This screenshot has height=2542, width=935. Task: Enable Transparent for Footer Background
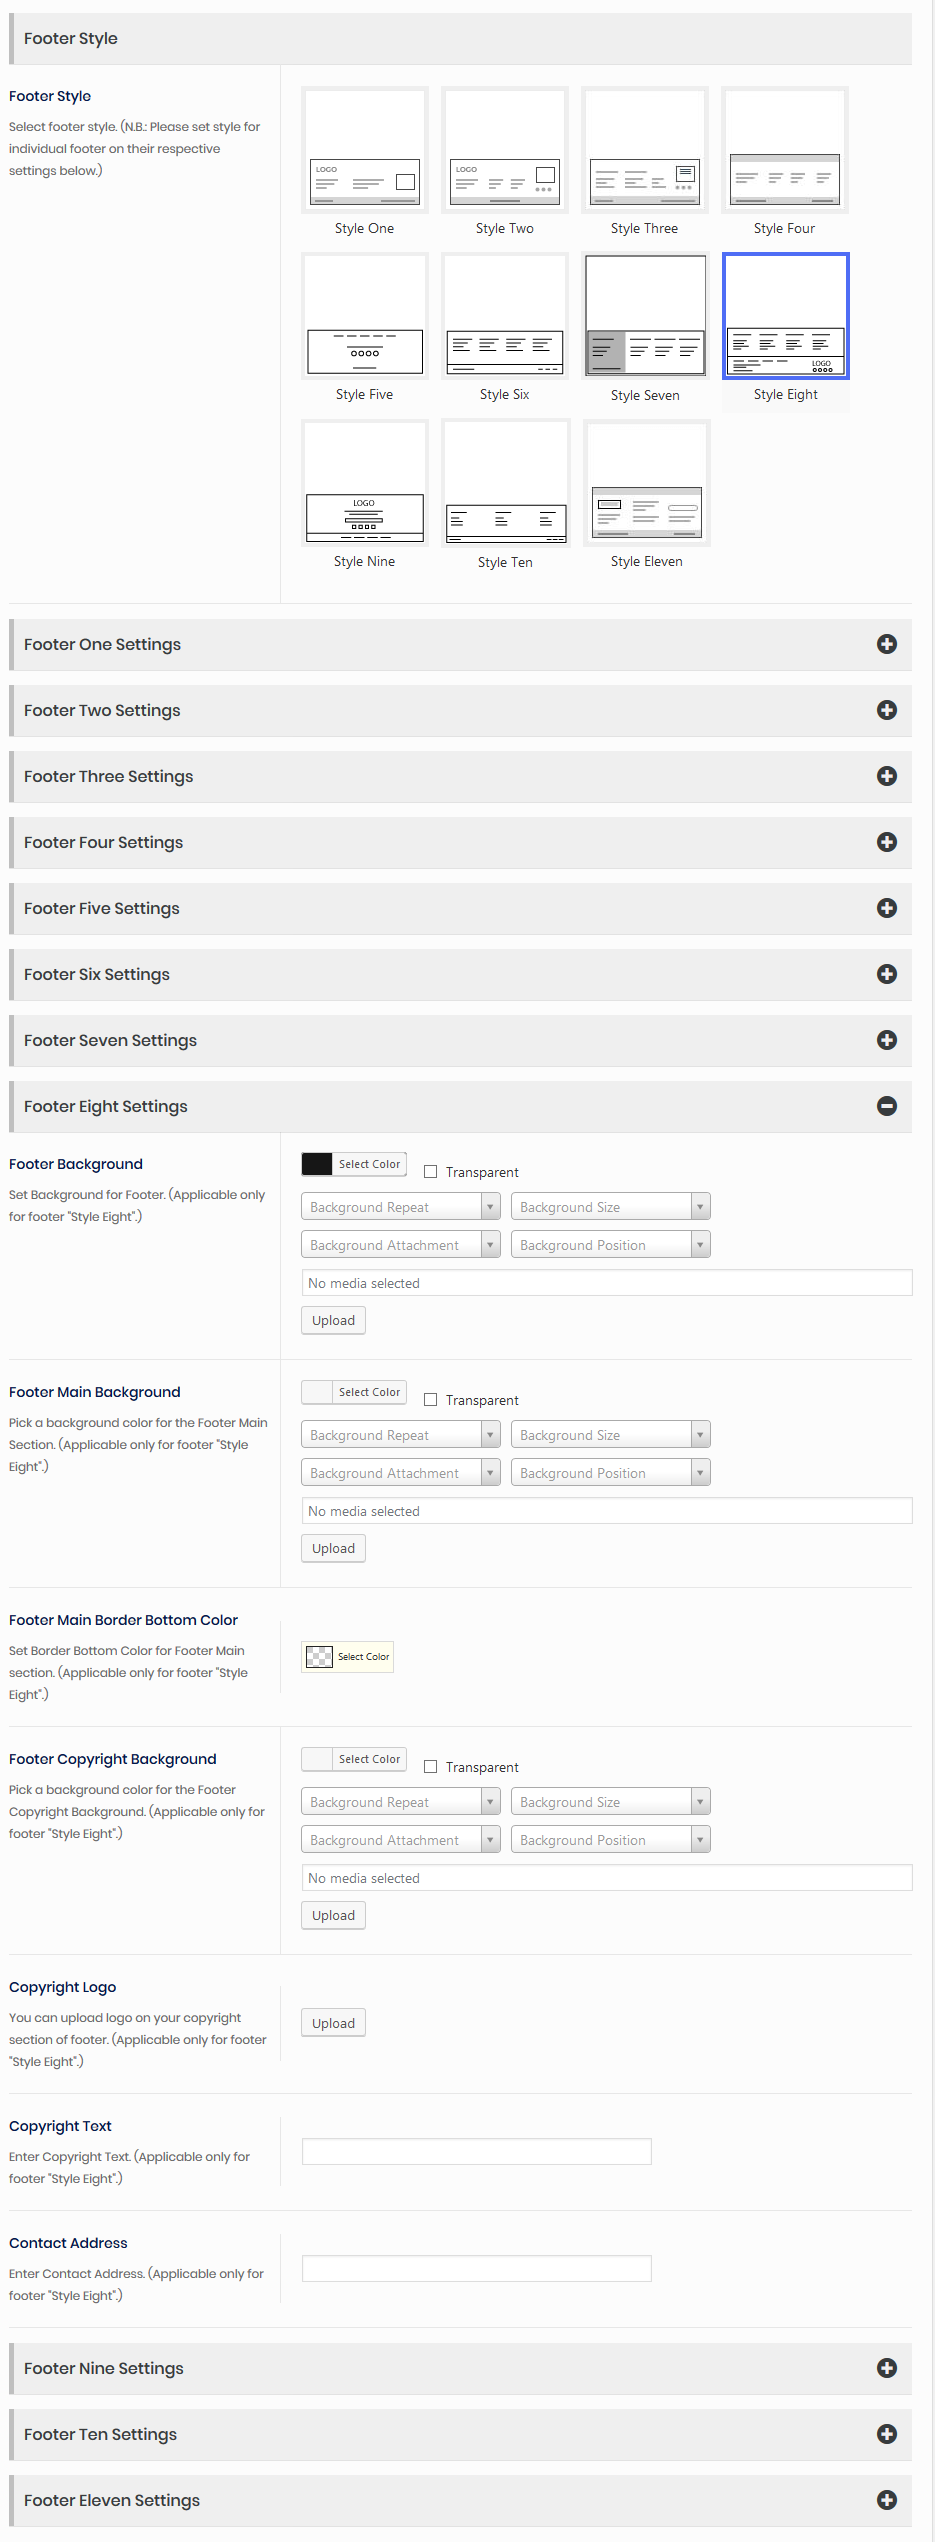tap(431, 1172)
